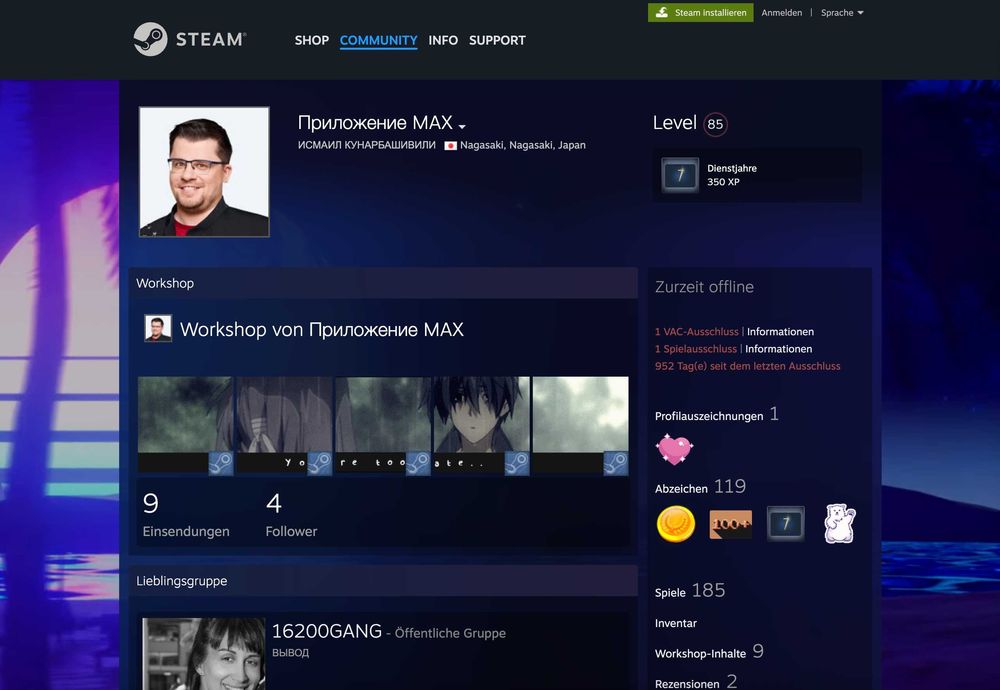Open the Workshop-Inhalte link
Screen dimensions: 1000x690
[700, 653]
